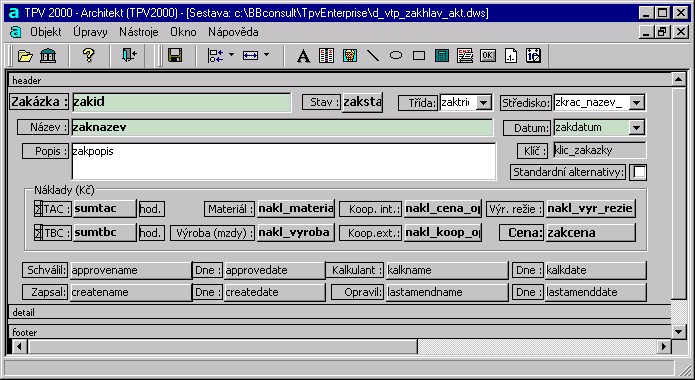Select the rectangle drawing tool
This screenshot has height=380, width=695.
coord(419,56)
